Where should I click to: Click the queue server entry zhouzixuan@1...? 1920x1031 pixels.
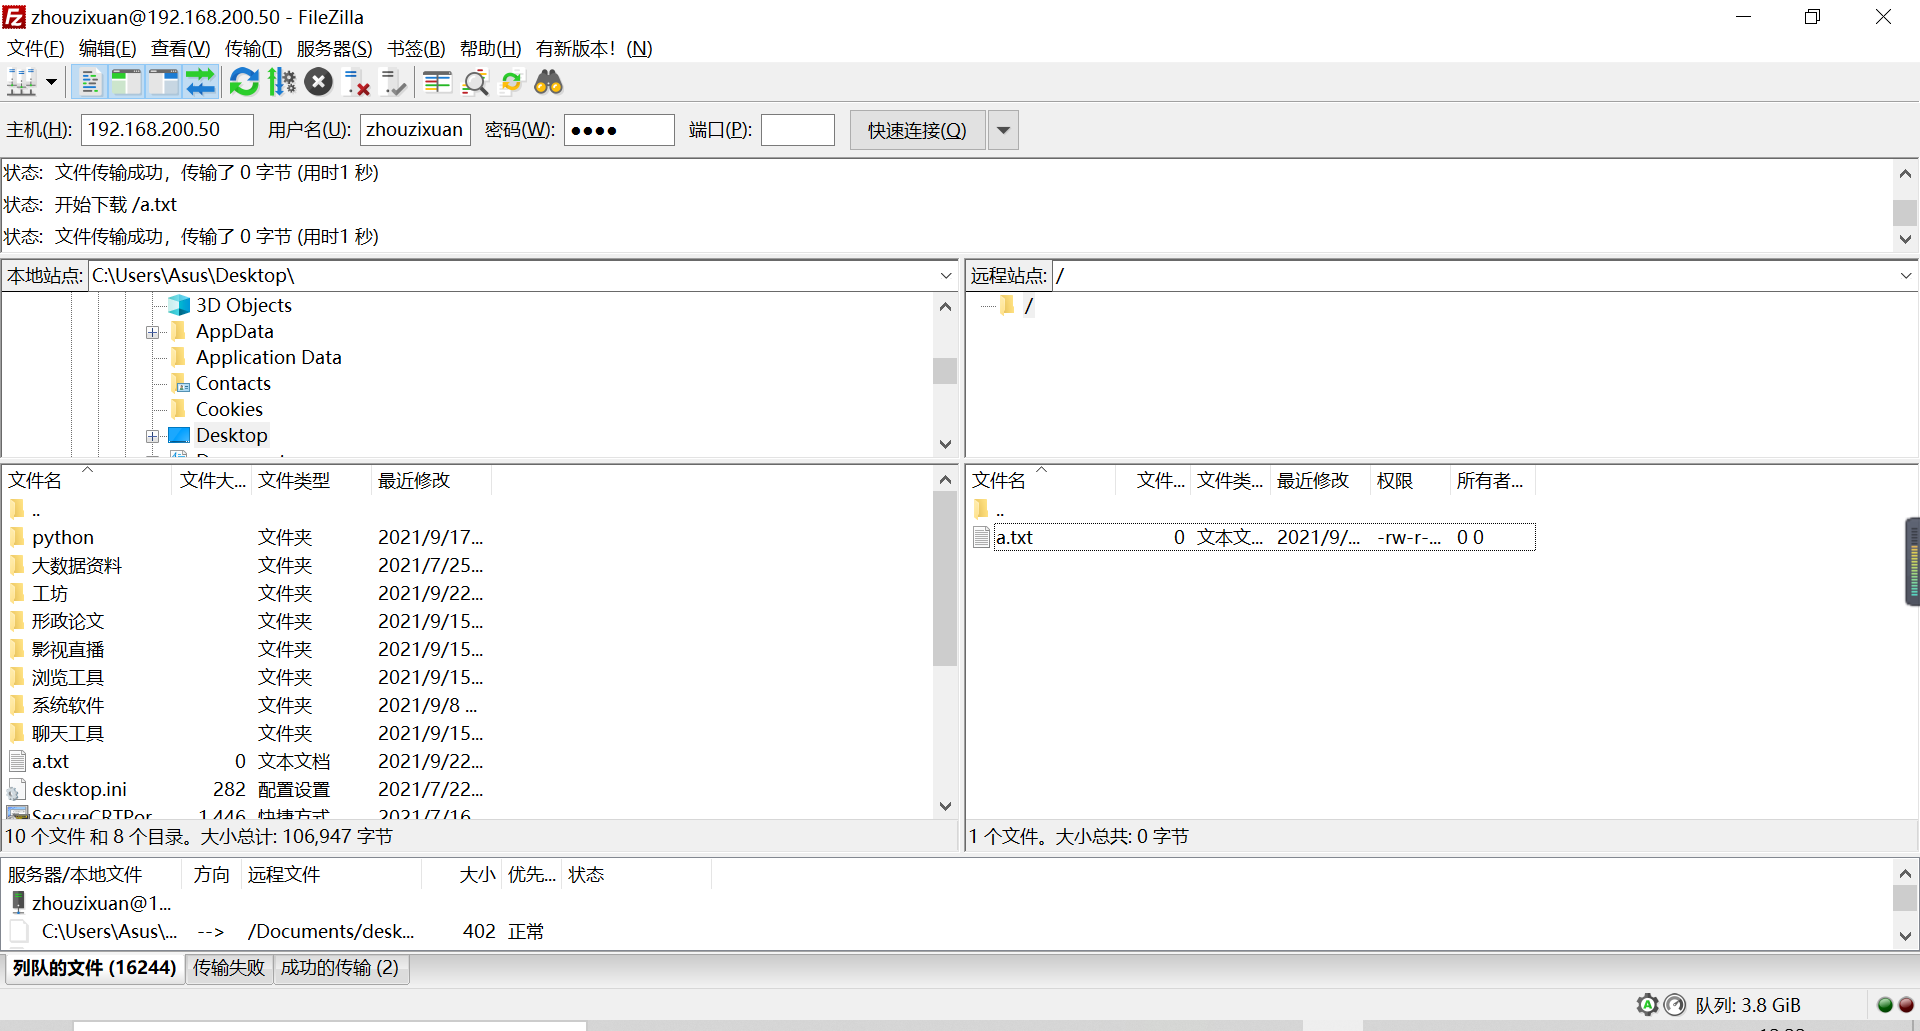click(x=101, y=903)
